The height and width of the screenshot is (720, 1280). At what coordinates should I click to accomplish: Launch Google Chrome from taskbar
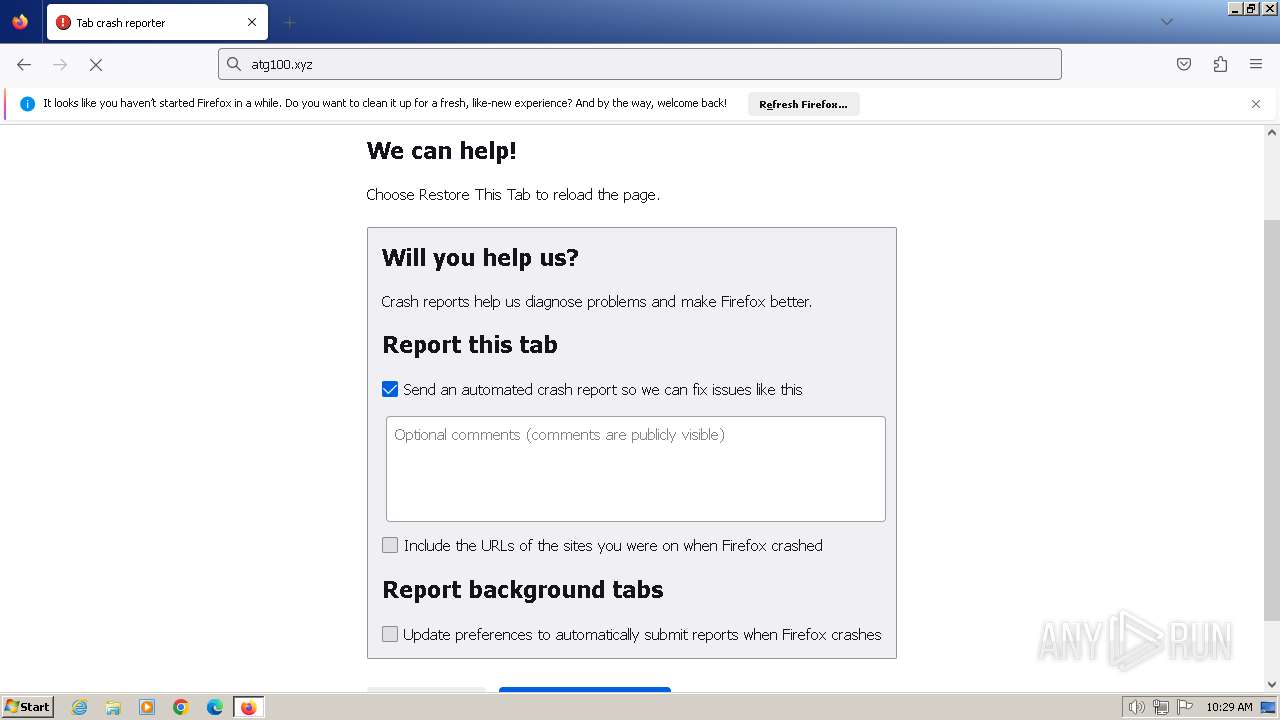181,707
